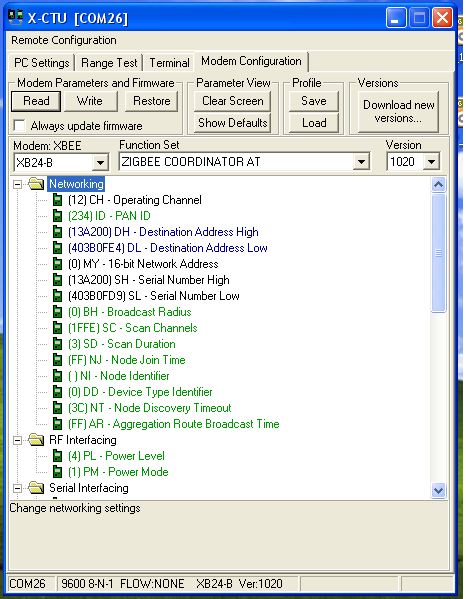Click the Restore button
This screenshot has width=466, height=599.
(x=151, y=101)
